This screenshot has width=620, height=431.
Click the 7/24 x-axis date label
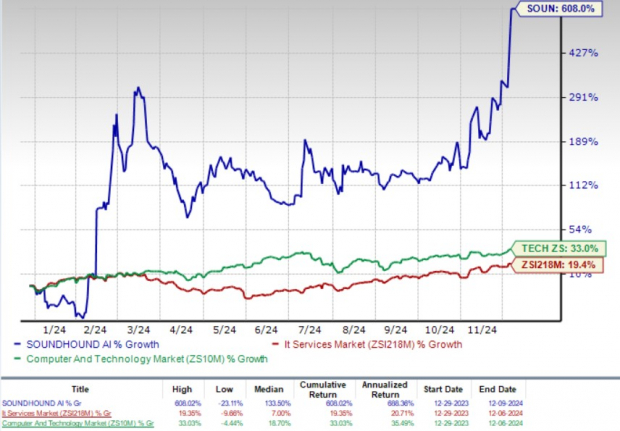point(310,330)
